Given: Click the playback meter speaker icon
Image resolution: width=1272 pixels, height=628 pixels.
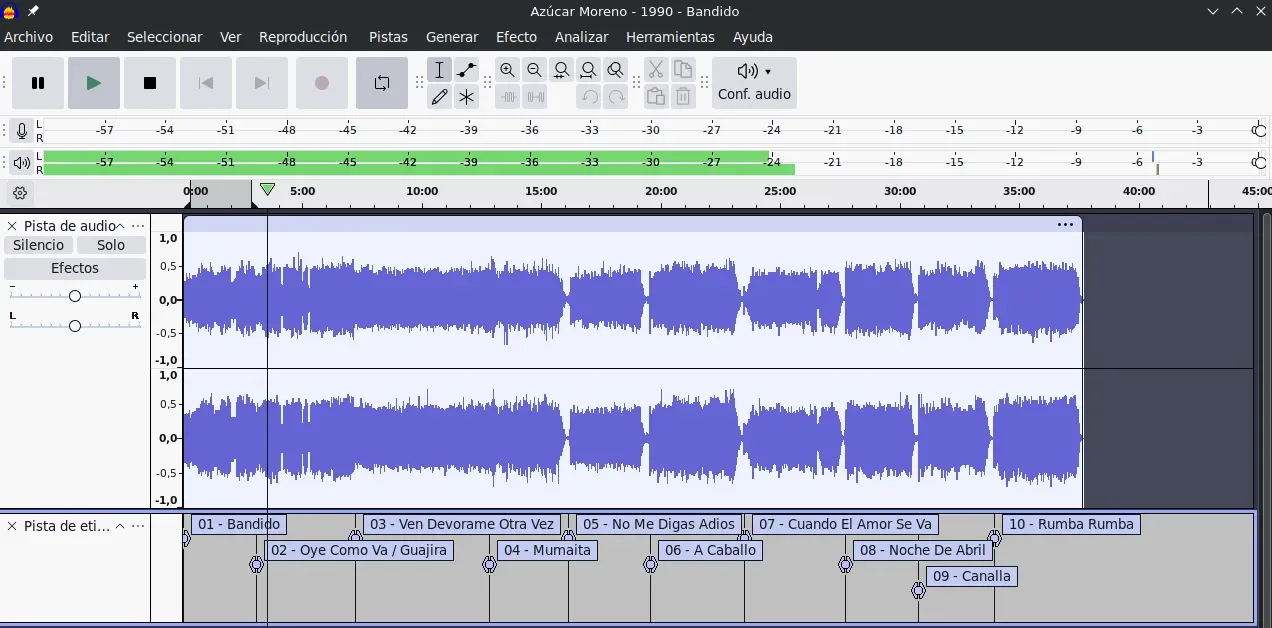Looking at the screenshot, I should click(x=22, y=163).
